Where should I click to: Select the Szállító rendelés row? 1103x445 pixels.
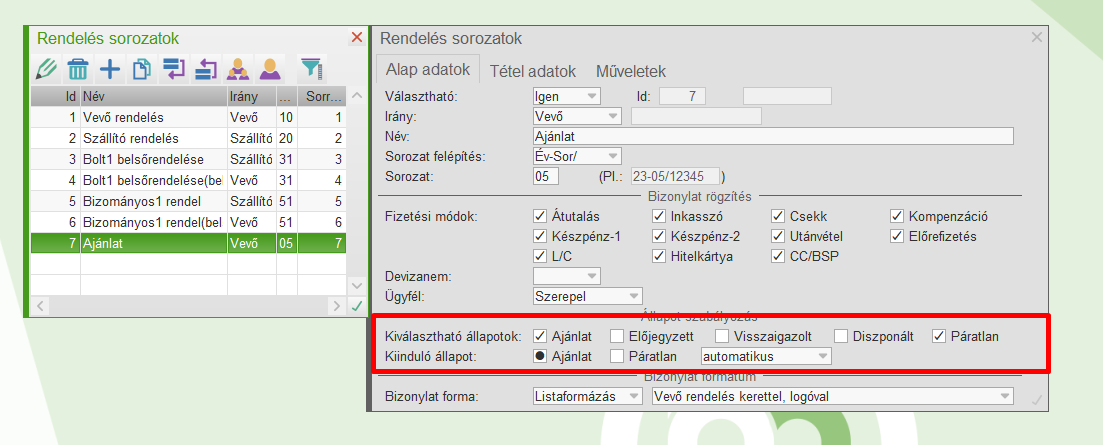(x=189, y=138)
